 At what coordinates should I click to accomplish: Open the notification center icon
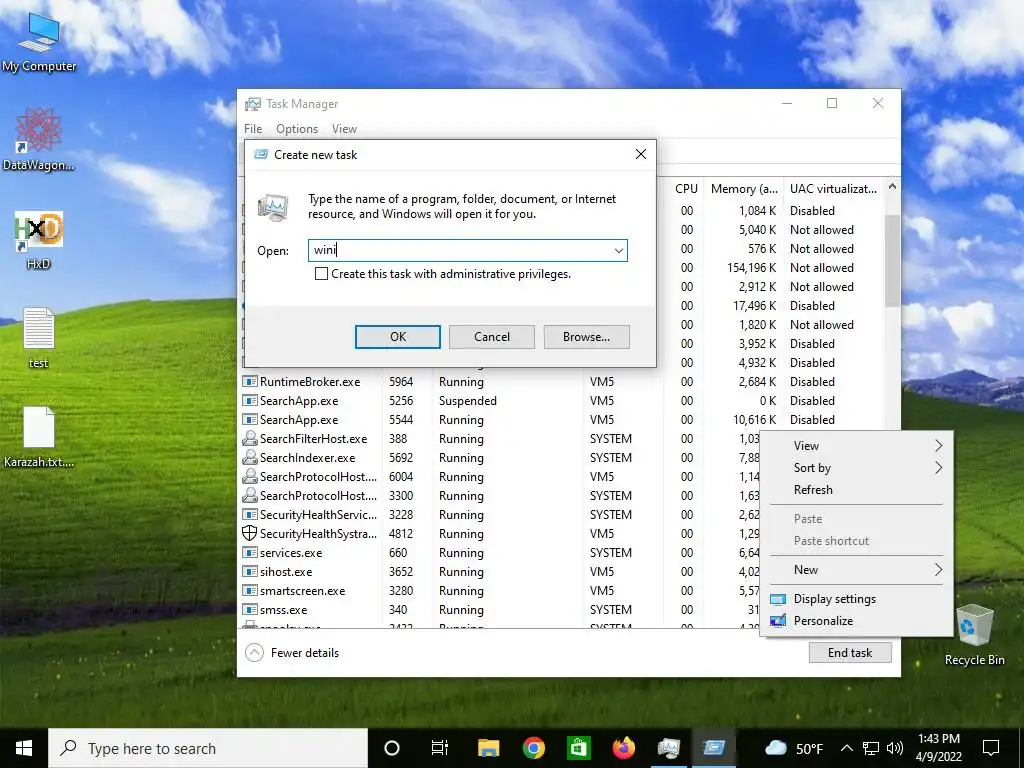click(x=991, y=748)
